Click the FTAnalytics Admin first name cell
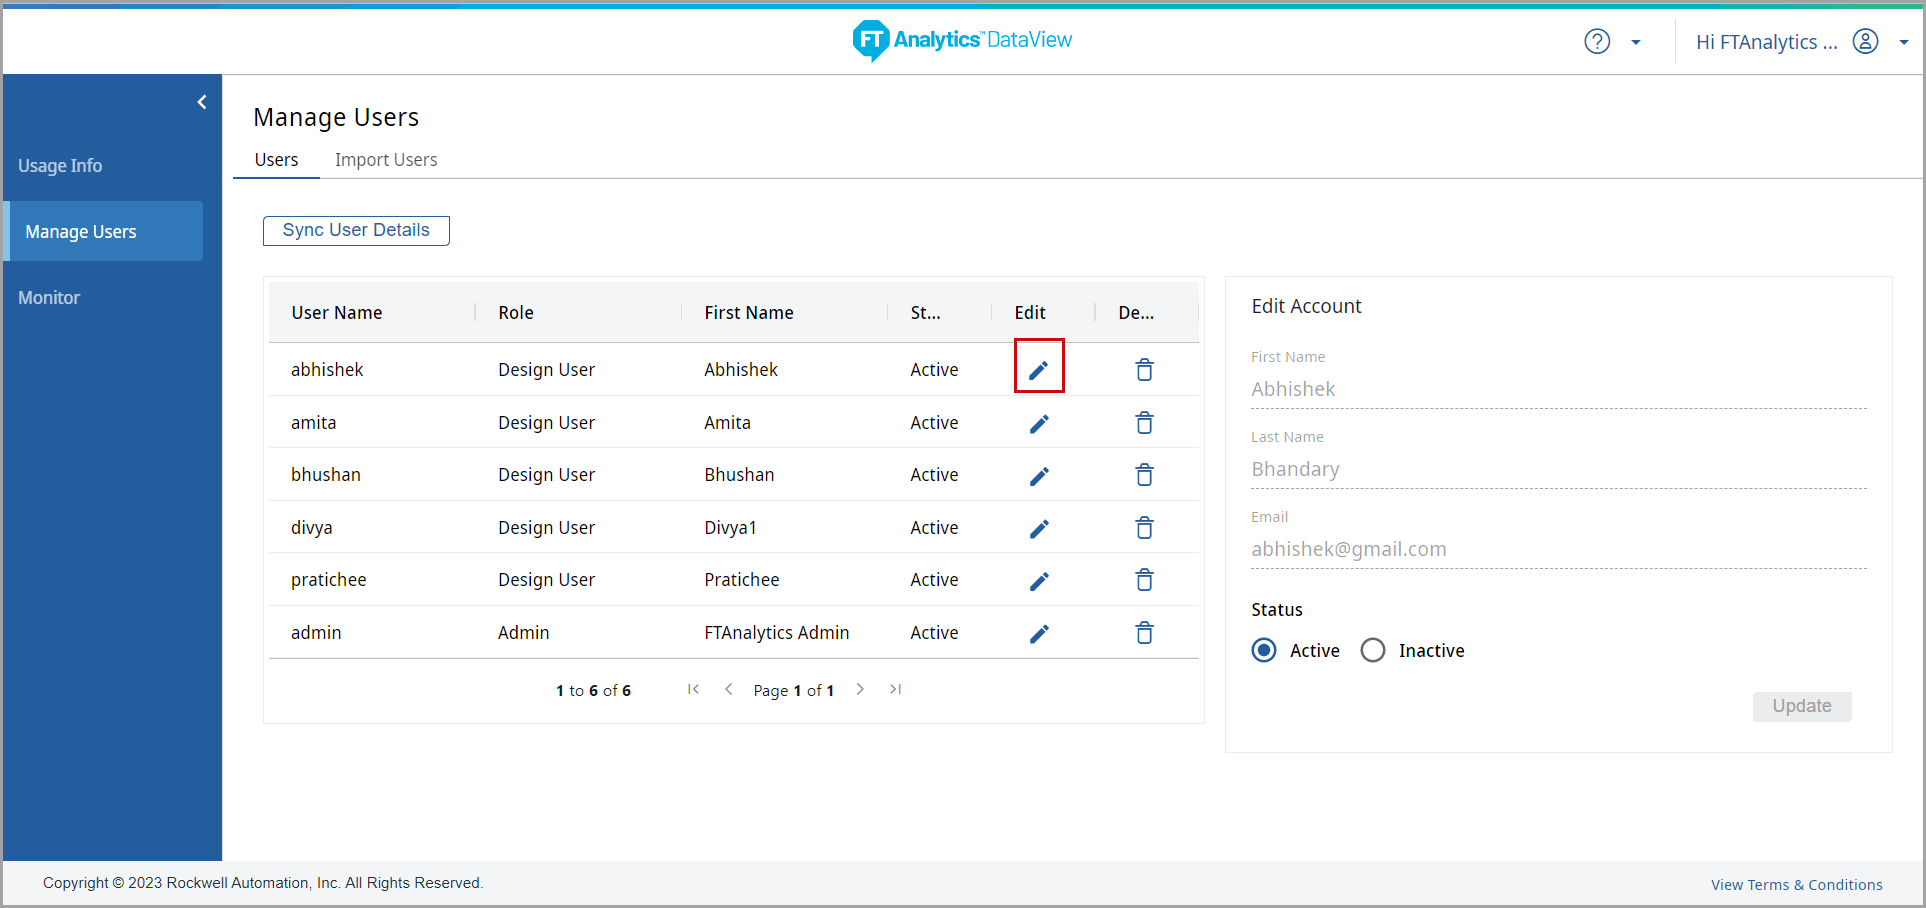 777,633
